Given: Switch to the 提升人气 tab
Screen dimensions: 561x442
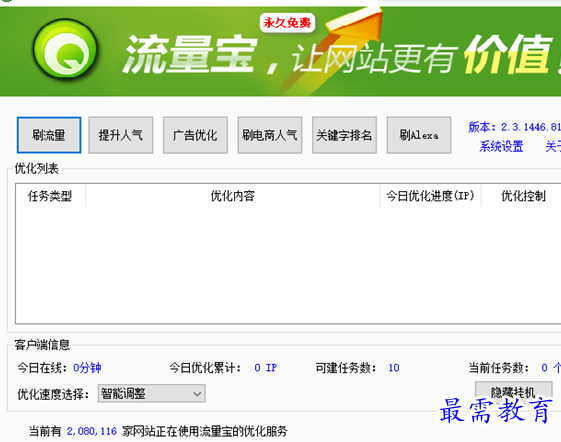Looking at the screenshot, I should [x=121, y=135].
